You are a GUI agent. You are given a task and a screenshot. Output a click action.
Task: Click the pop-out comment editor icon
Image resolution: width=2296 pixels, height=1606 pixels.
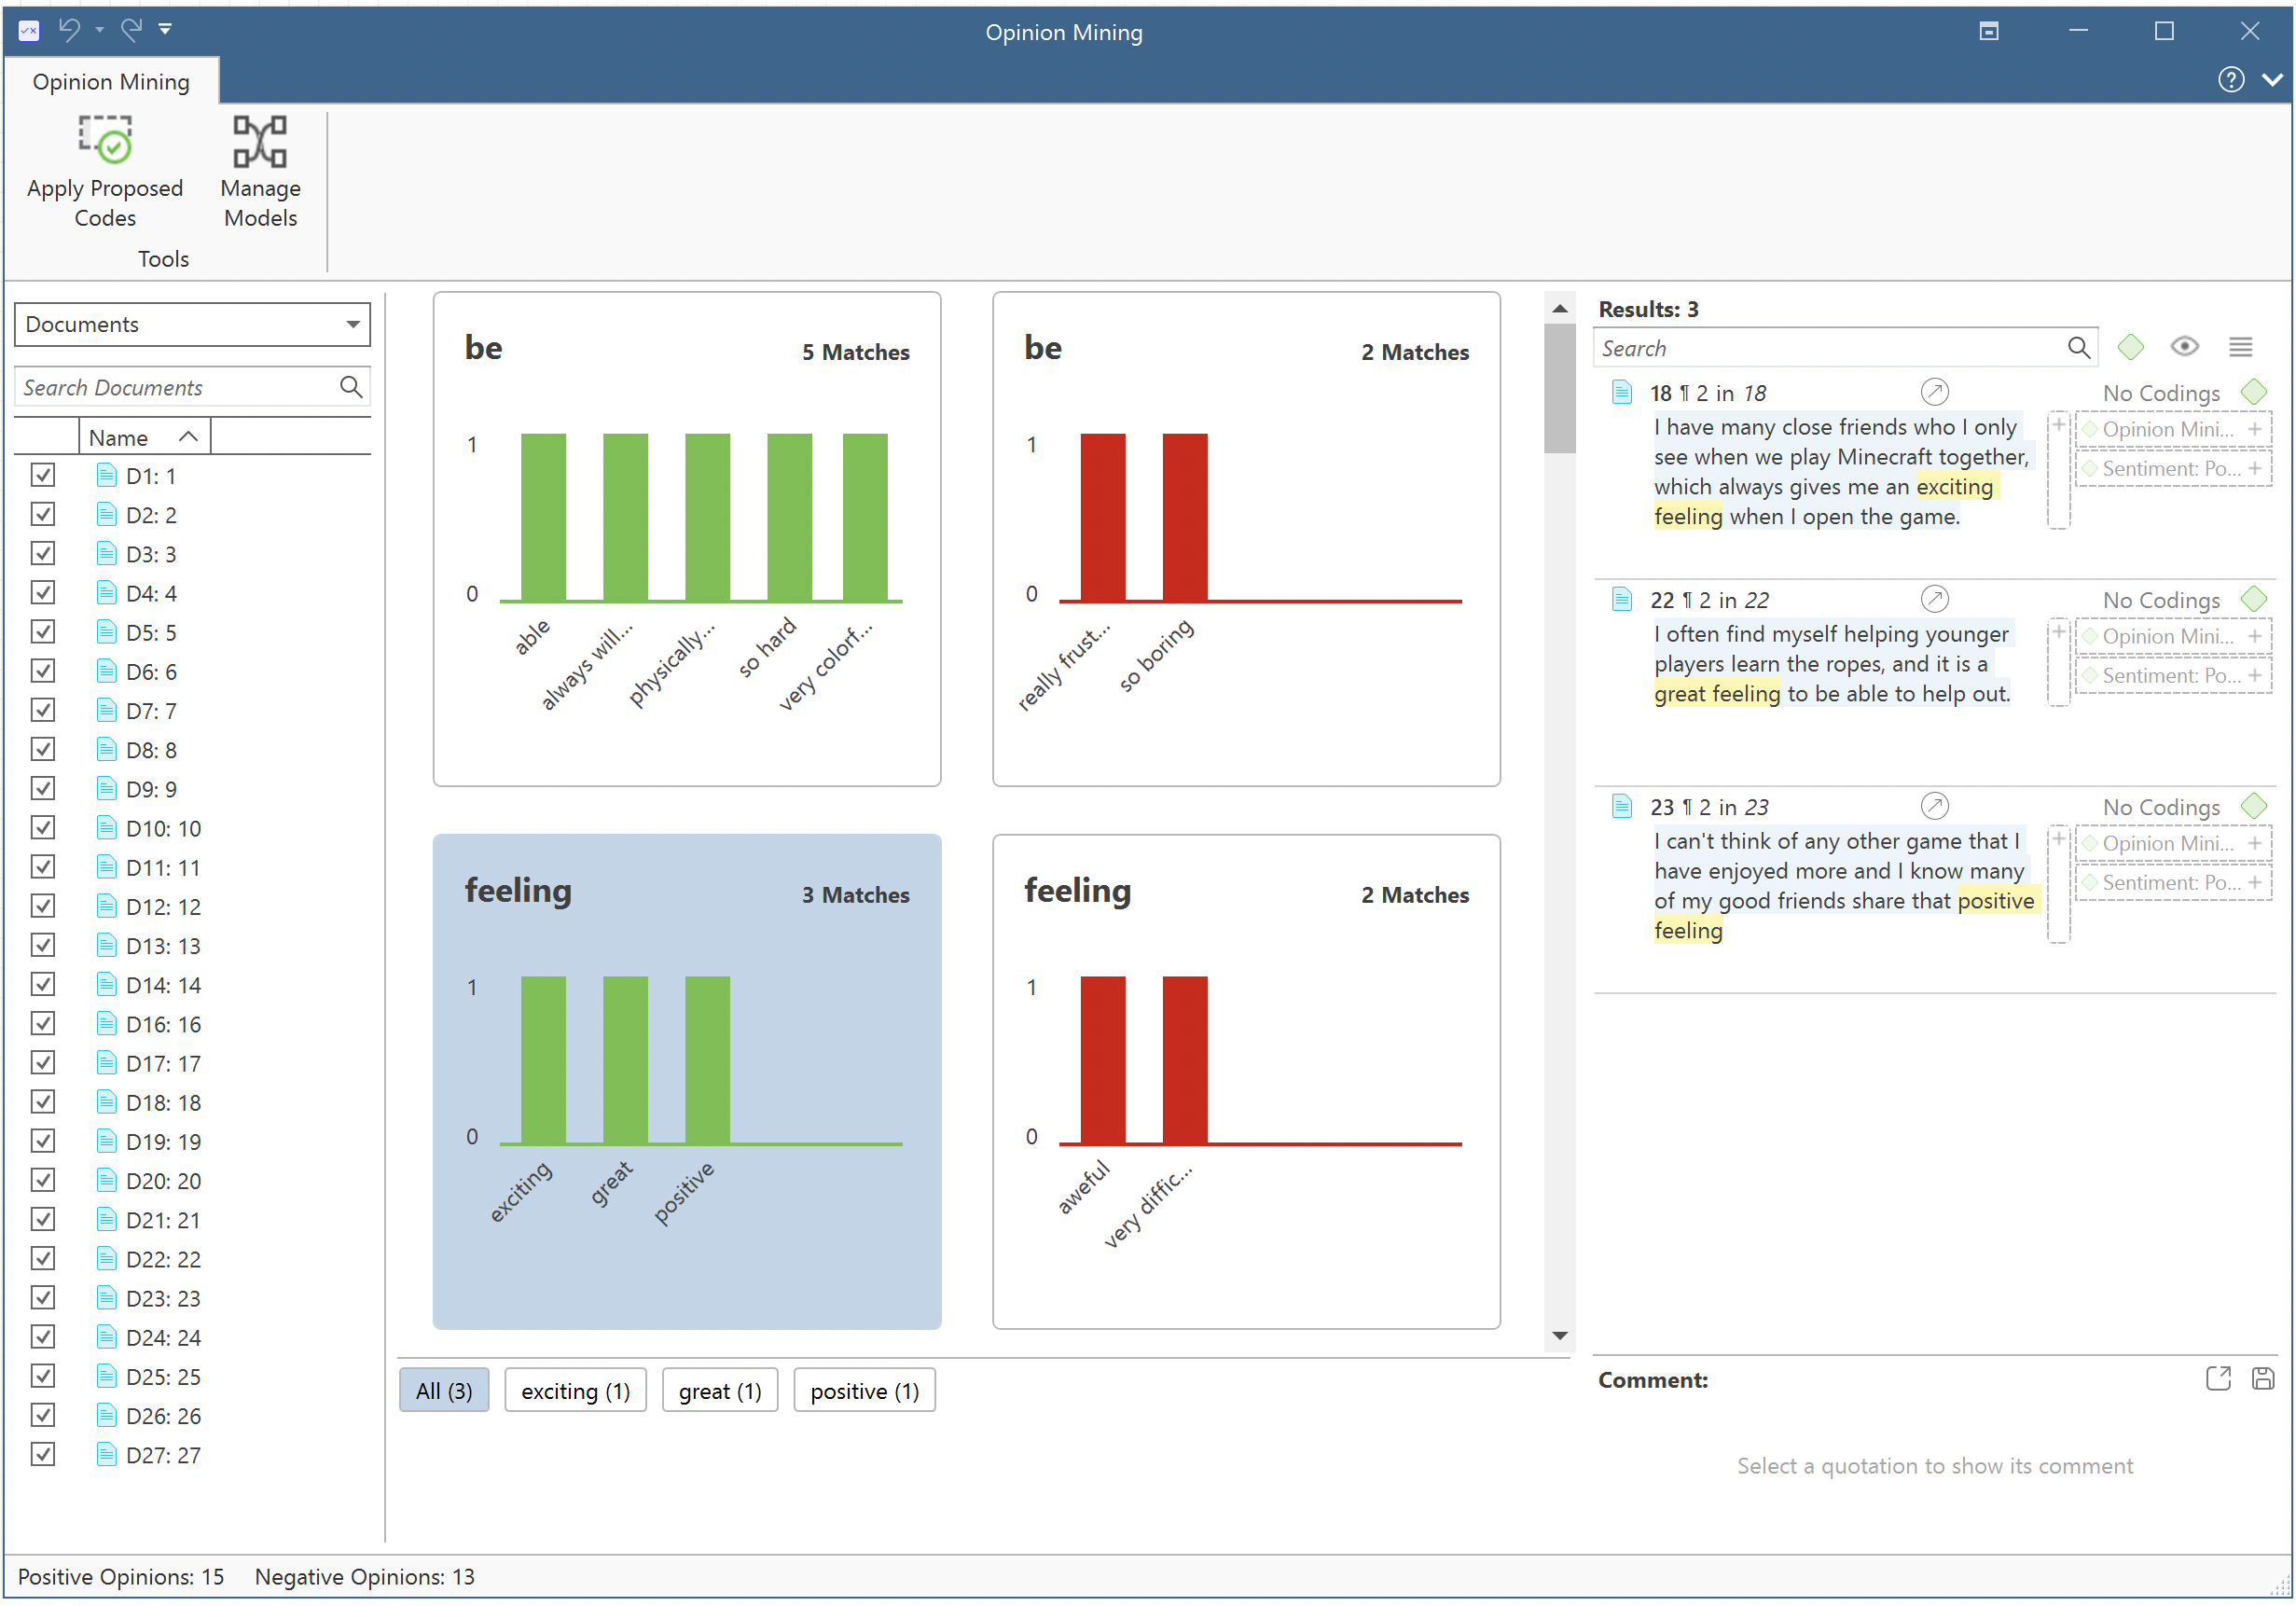(x=2217, y=1379)
